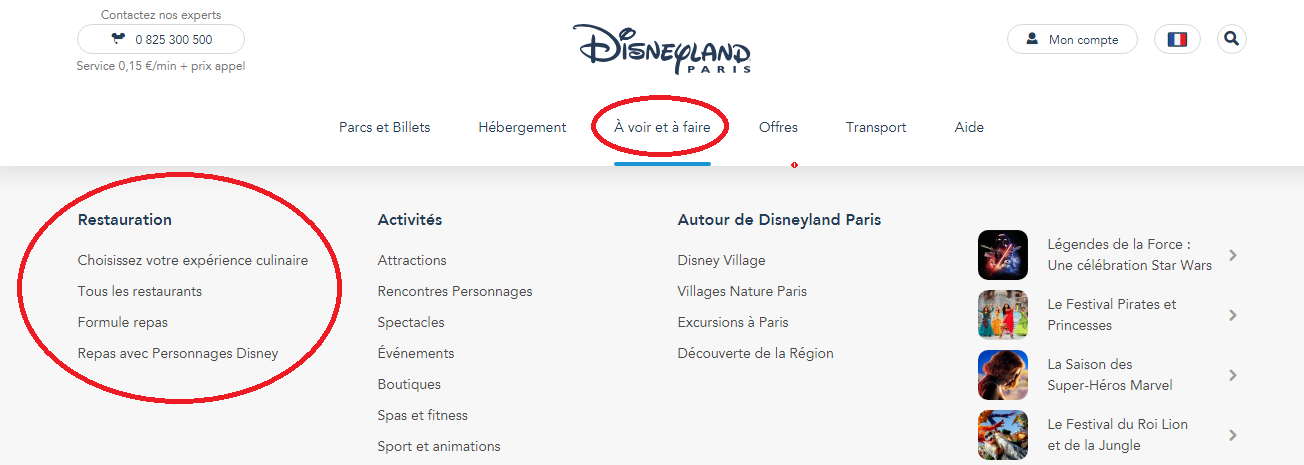Open Excursions à Paris link
This screenshot has height=465, width=1304.
[733, 322]
